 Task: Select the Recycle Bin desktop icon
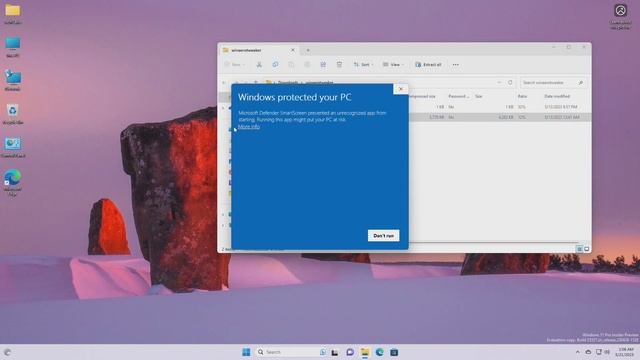point(13,114)
